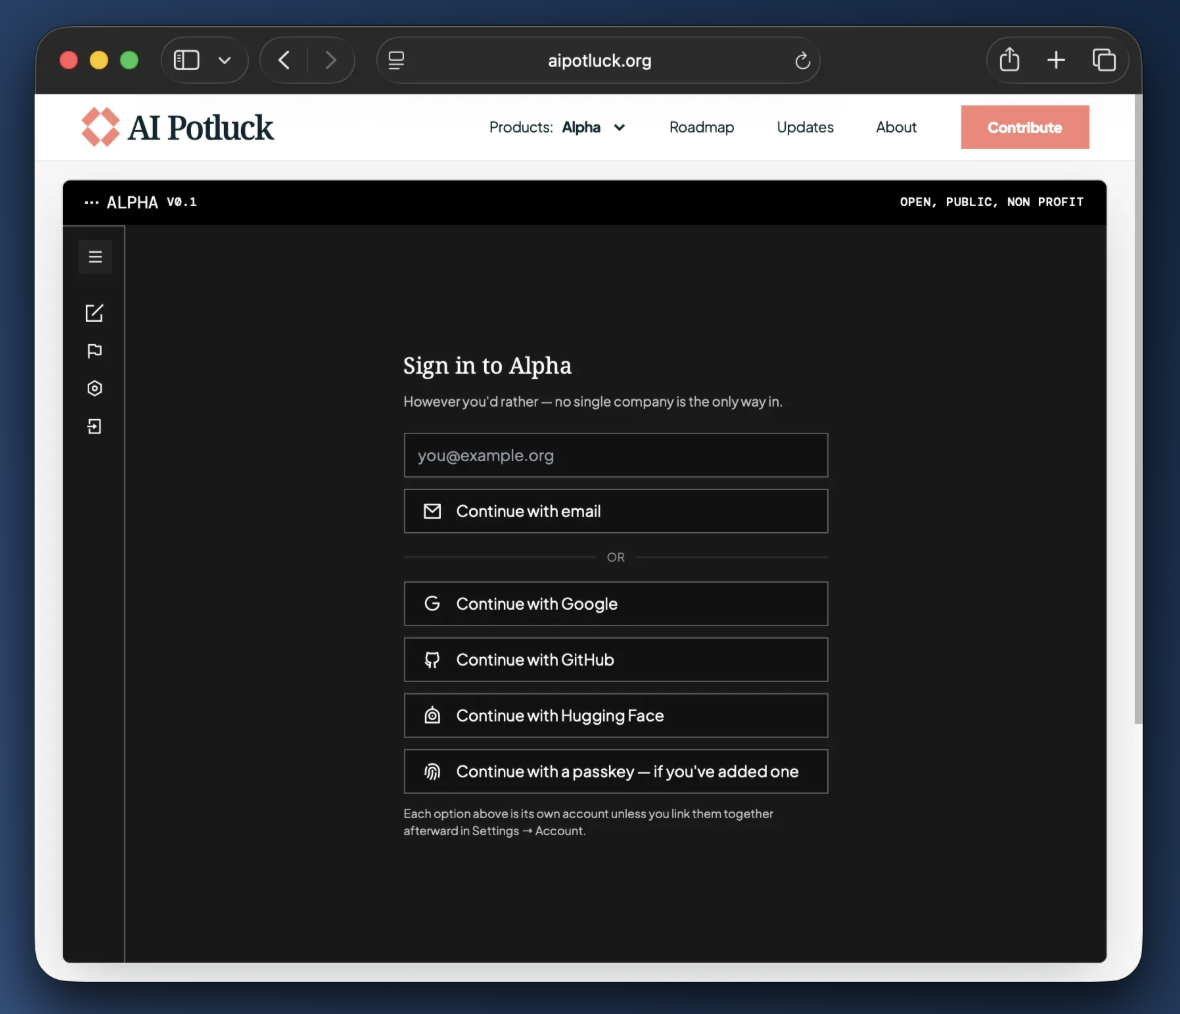The height and width of the screenshot is (1014, 1180).
Task: Open a new tab with plus icon
Action: [x=1056, y=60]
